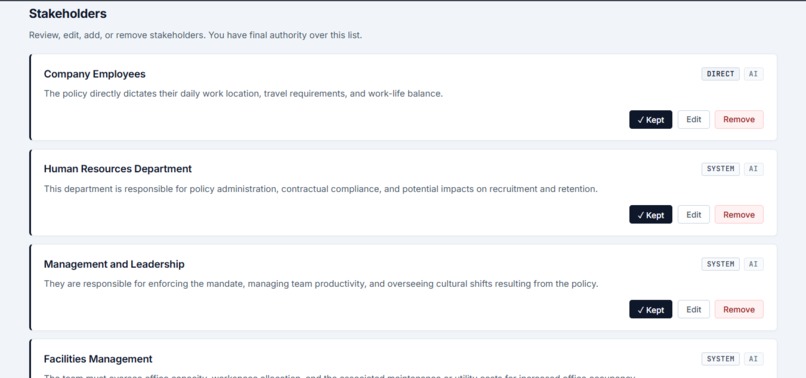Edit the Human Resources Department entry
The image size is (806, 378).
693,214
